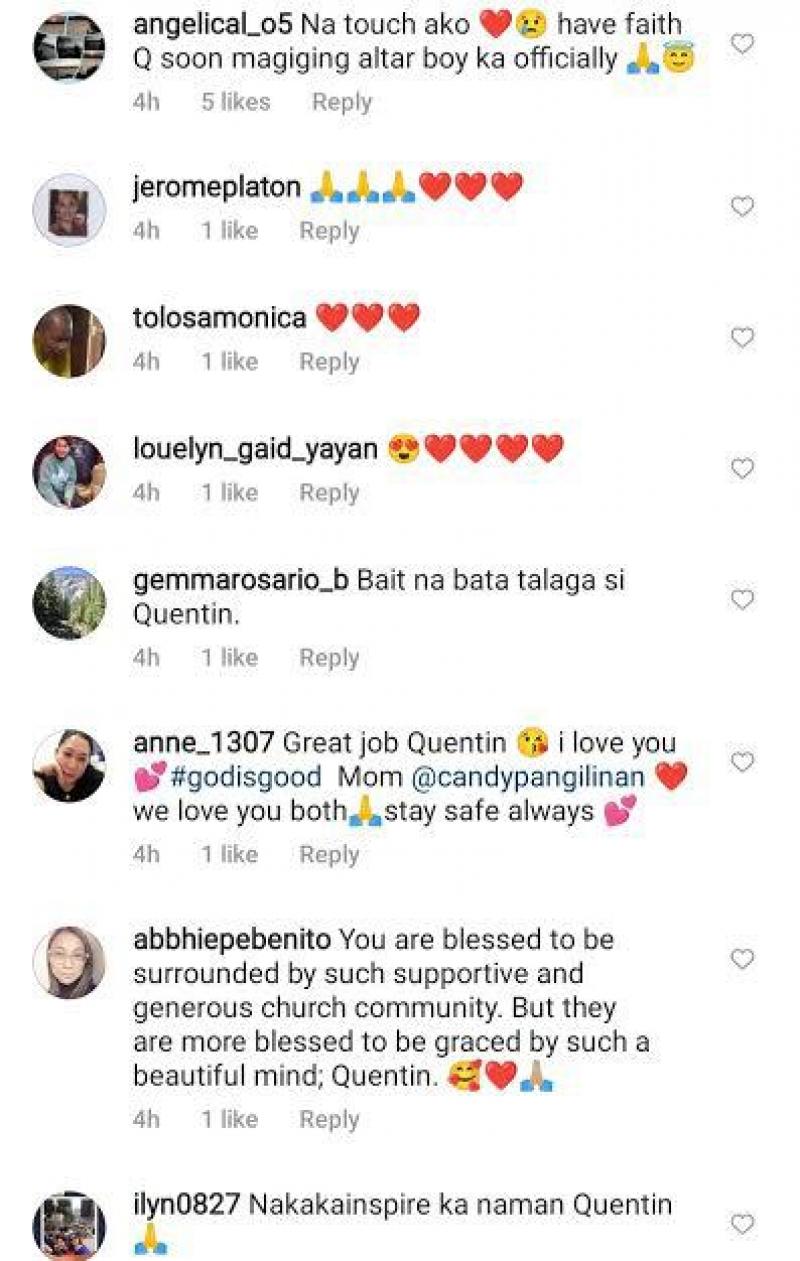This screenshot has width=800, height=1261.
Task: Visit louelyn_gaid_yayan's profile via username
Action: click(255, 450)
